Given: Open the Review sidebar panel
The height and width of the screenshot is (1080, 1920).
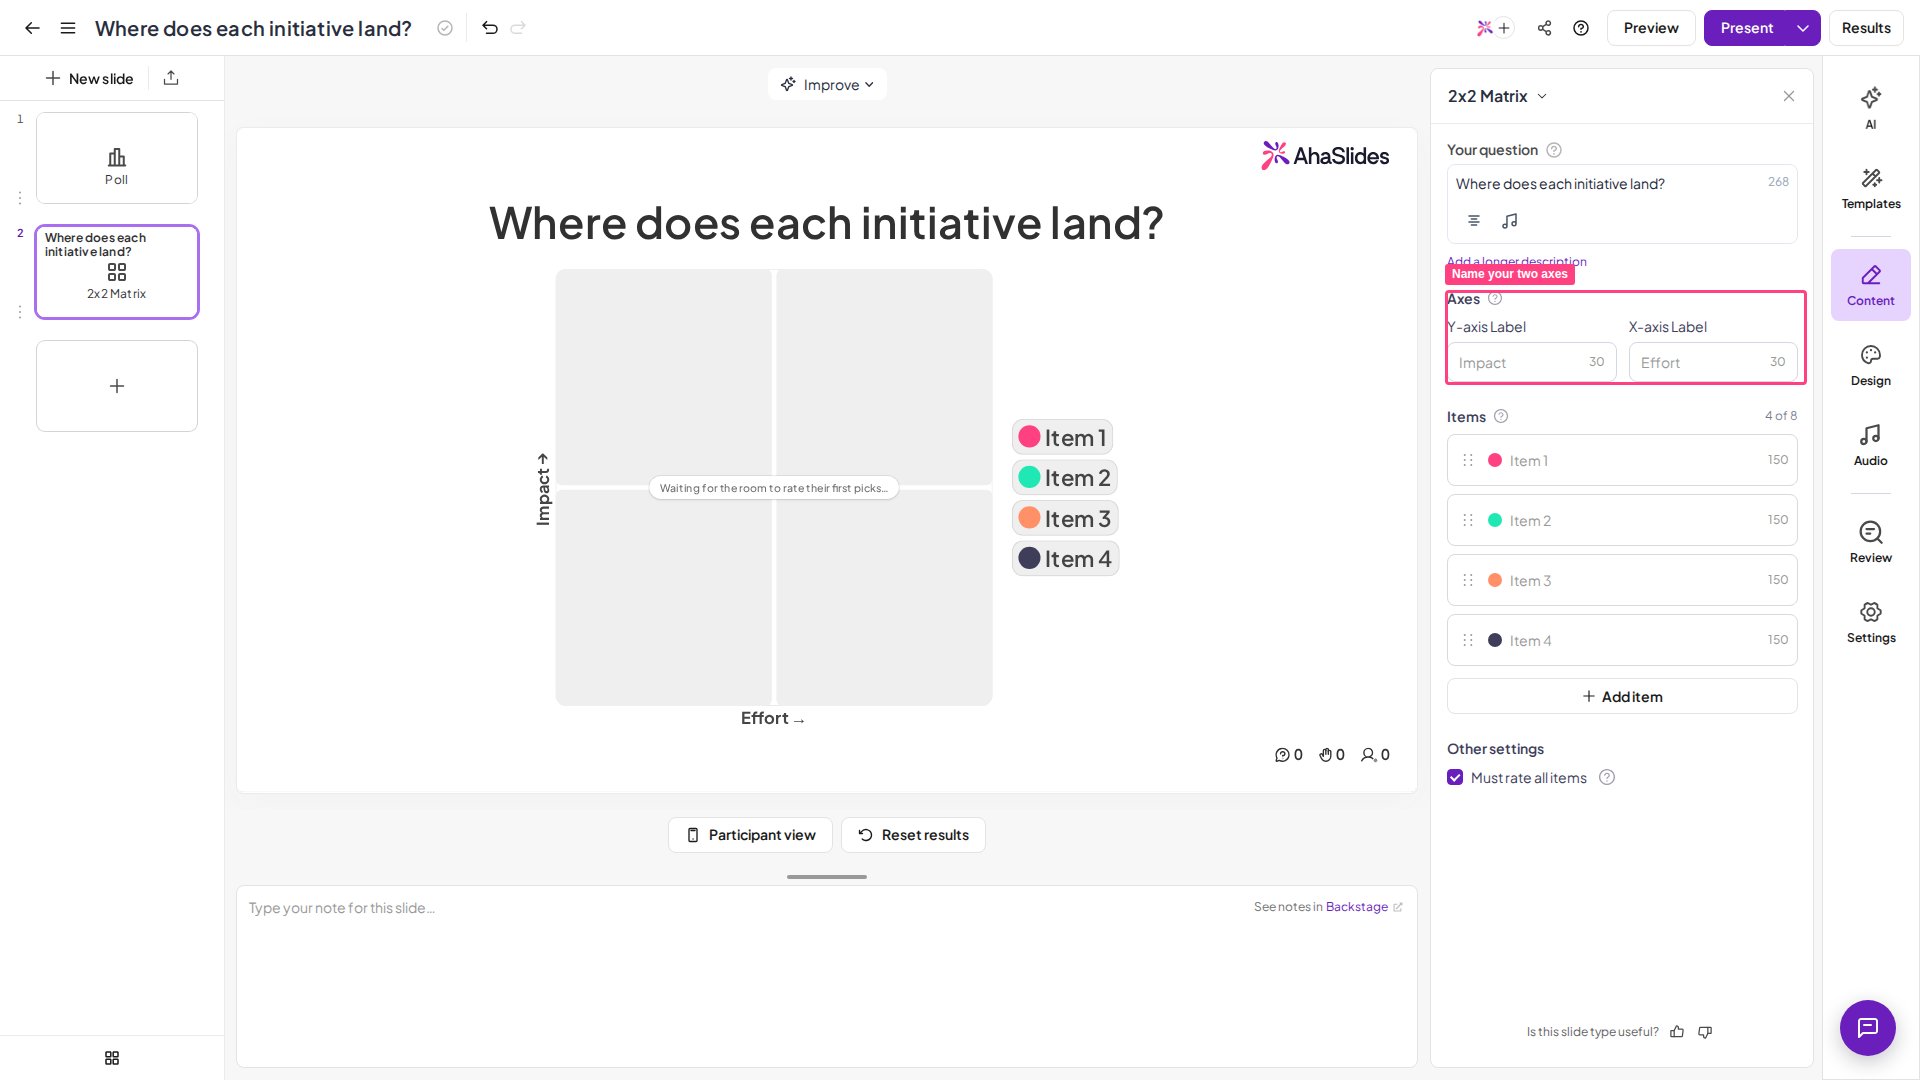Looking at the screenshot, I should 1871,542.
